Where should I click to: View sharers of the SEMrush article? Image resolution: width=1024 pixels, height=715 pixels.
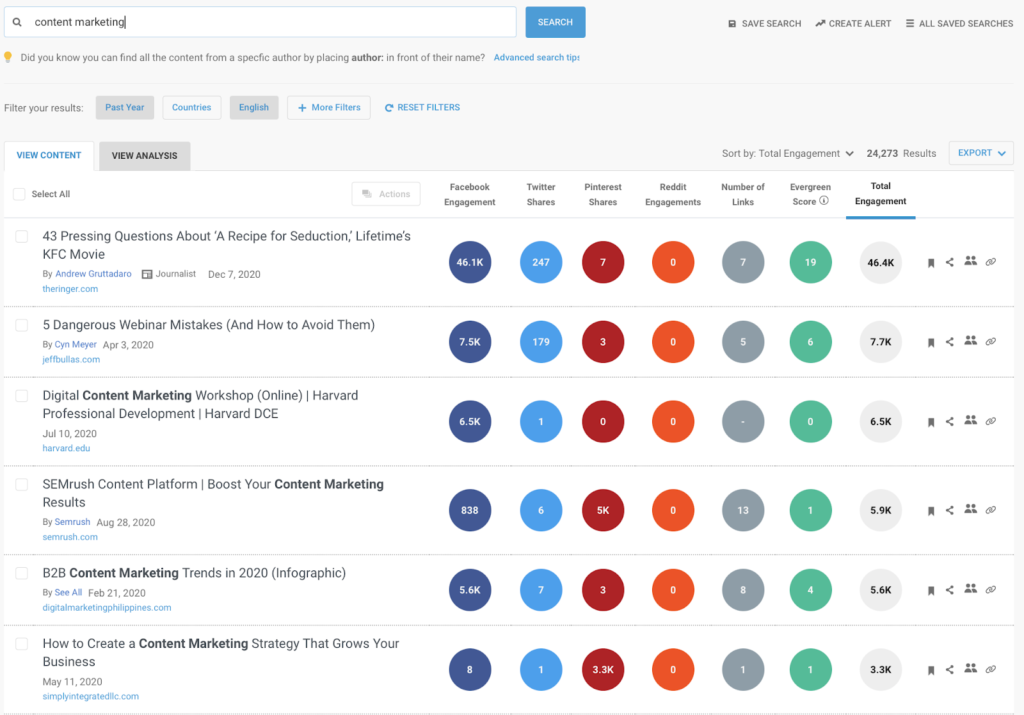(971, 510)
